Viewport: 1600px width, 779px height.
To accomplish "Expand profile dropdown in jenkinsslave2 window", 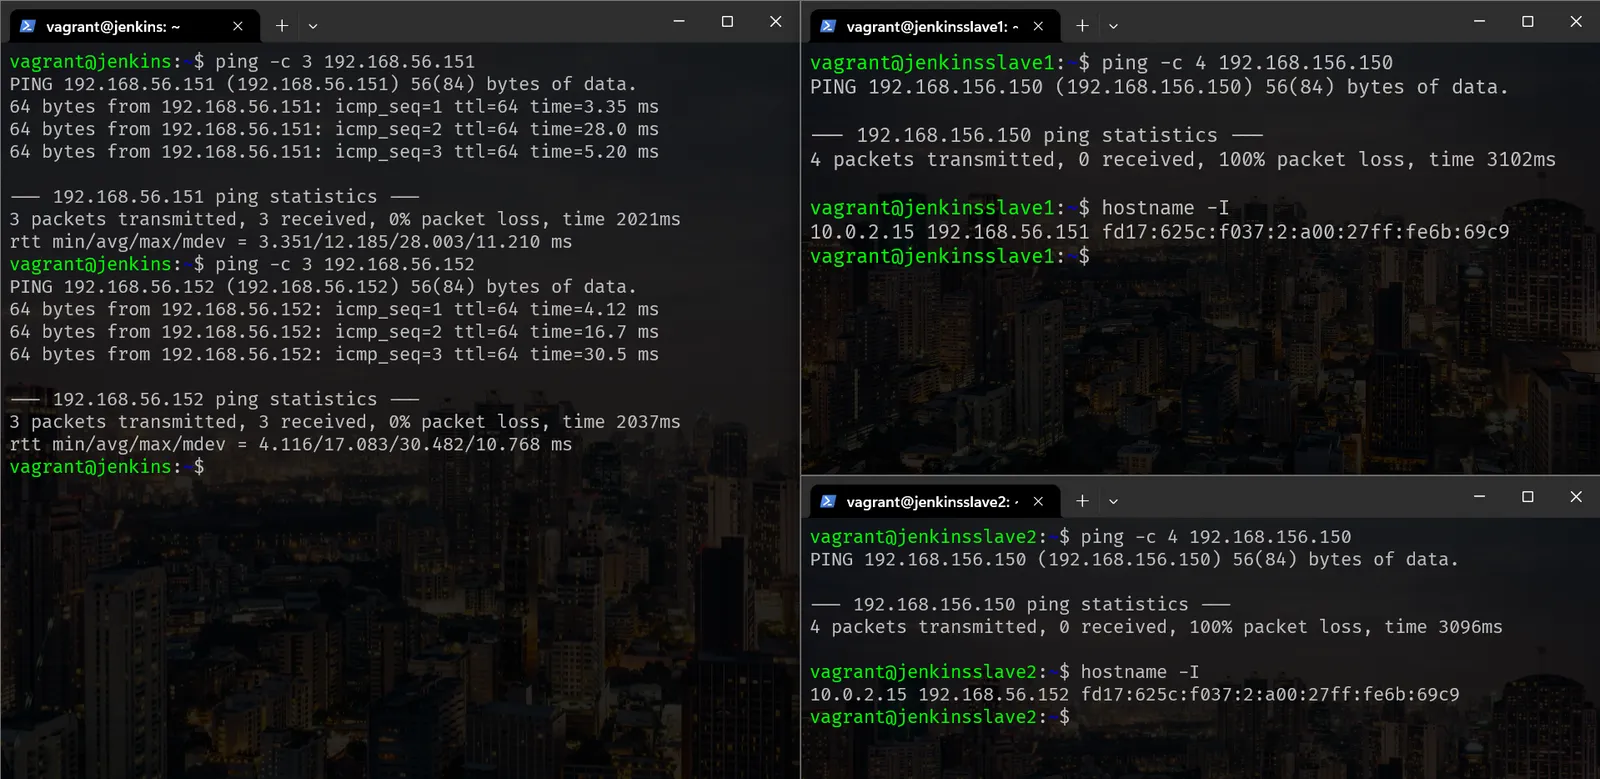I will (1113, 501).
